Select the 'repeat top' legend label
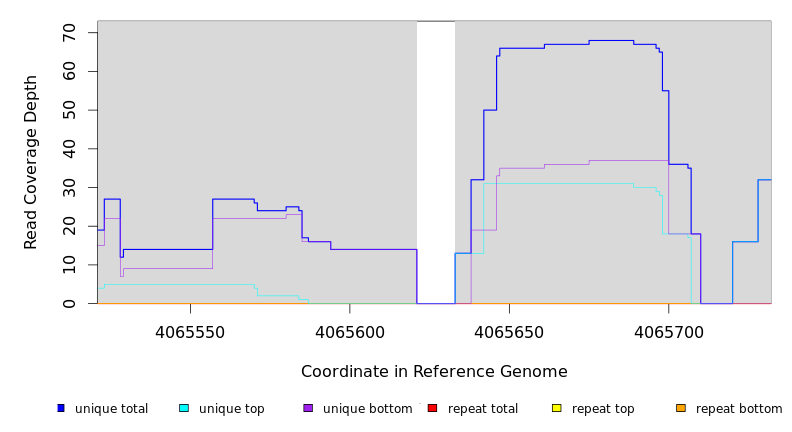The image size is (792, 432). pyautogui.click(x=603, y=409)
